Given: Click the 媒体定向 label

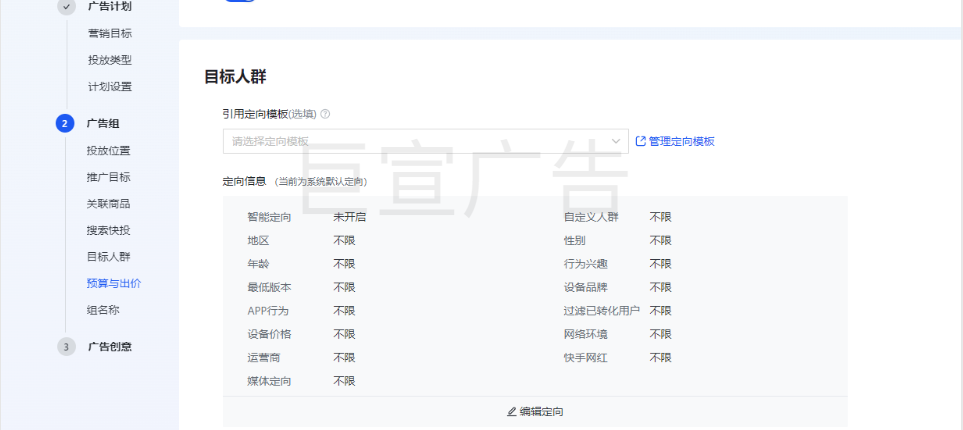Looking at the screenshot, I should click(x=269, y=381).
